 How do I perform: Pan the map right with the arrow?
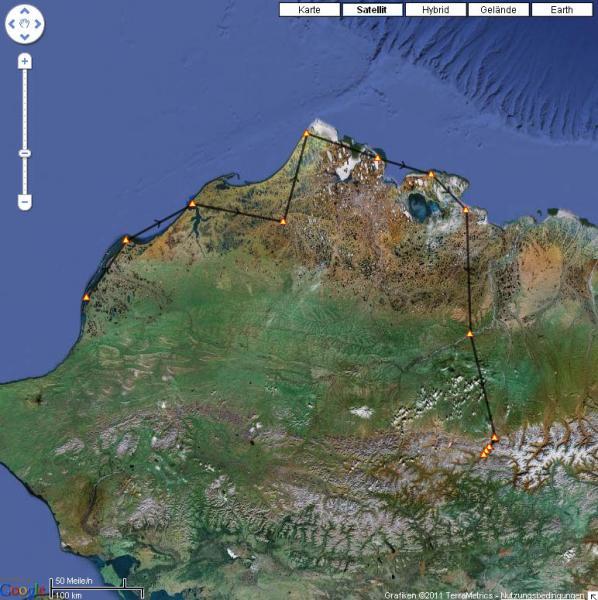click(x=37, y=24)
